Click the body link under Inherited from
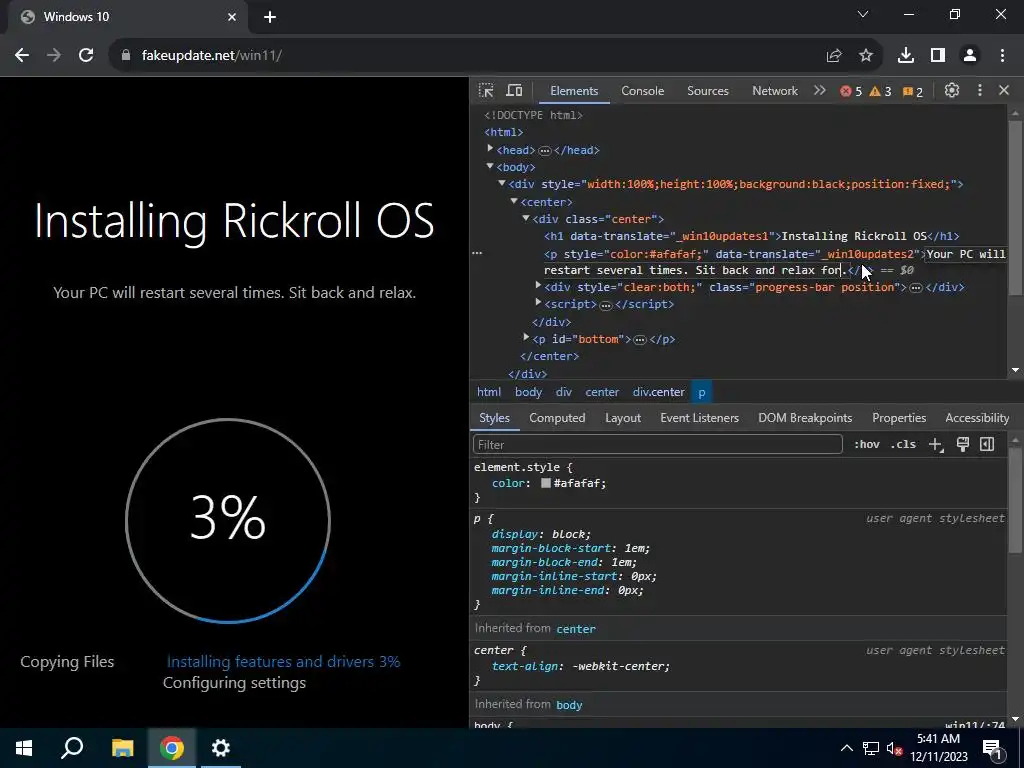Screen dimensions: 1024x768 point(569,705)
